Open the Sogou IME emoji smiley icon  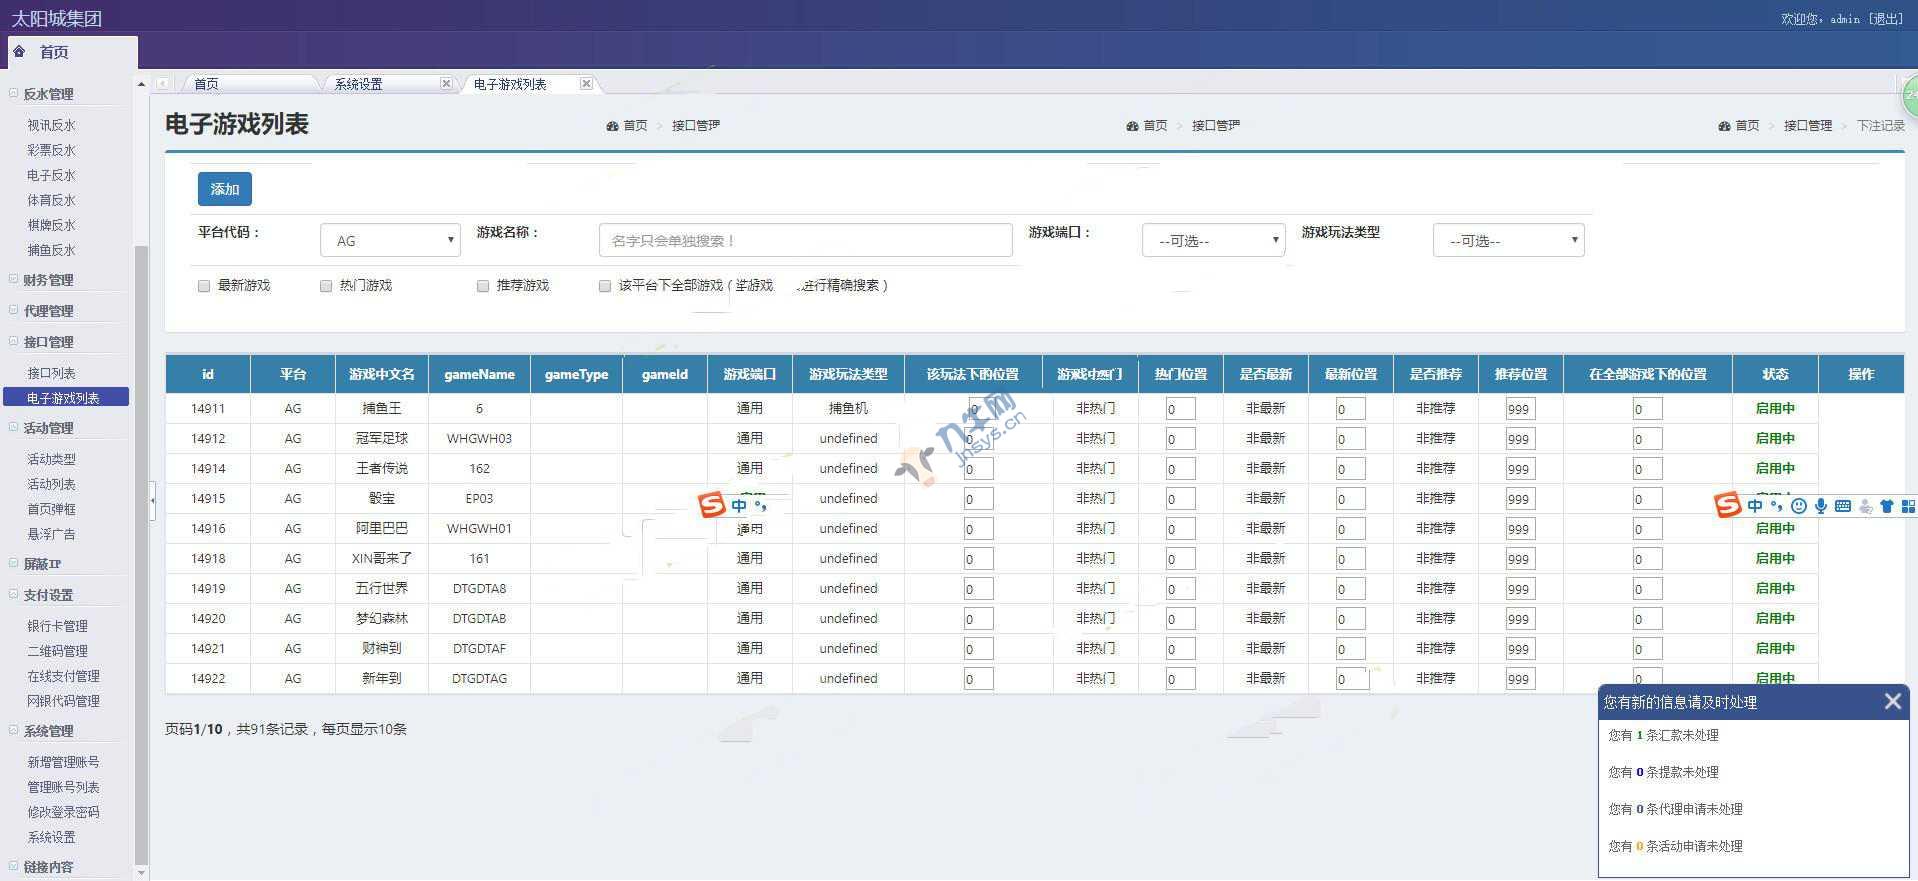pos(1799,506)
